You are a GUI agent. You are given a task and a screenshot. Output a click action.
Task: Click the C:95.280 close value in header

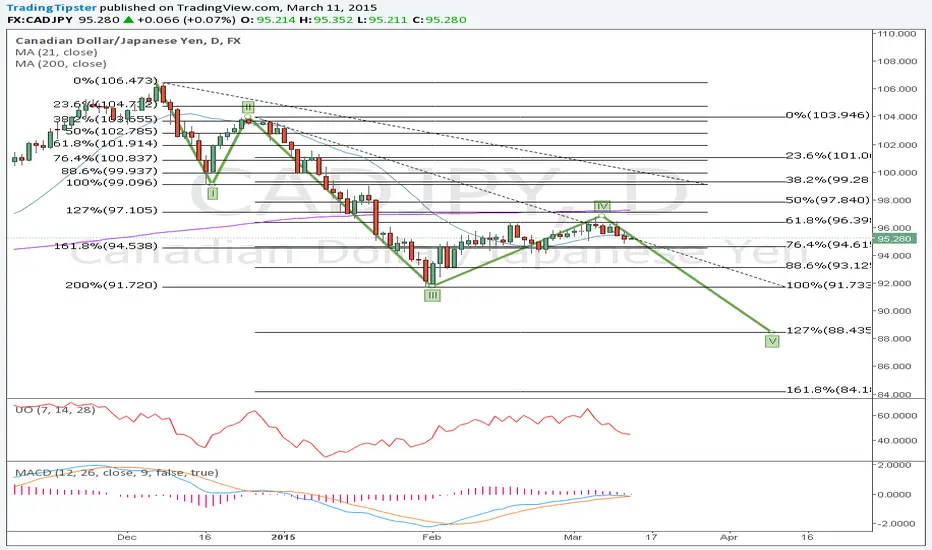tap(439, 20)
